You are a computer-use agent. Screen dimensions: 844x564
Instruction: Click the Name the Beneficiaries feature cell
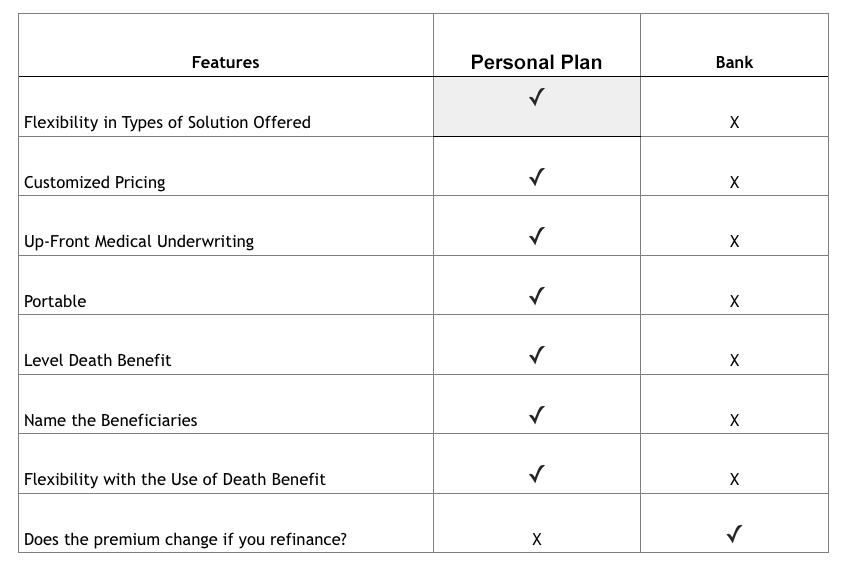pos(226,404)
